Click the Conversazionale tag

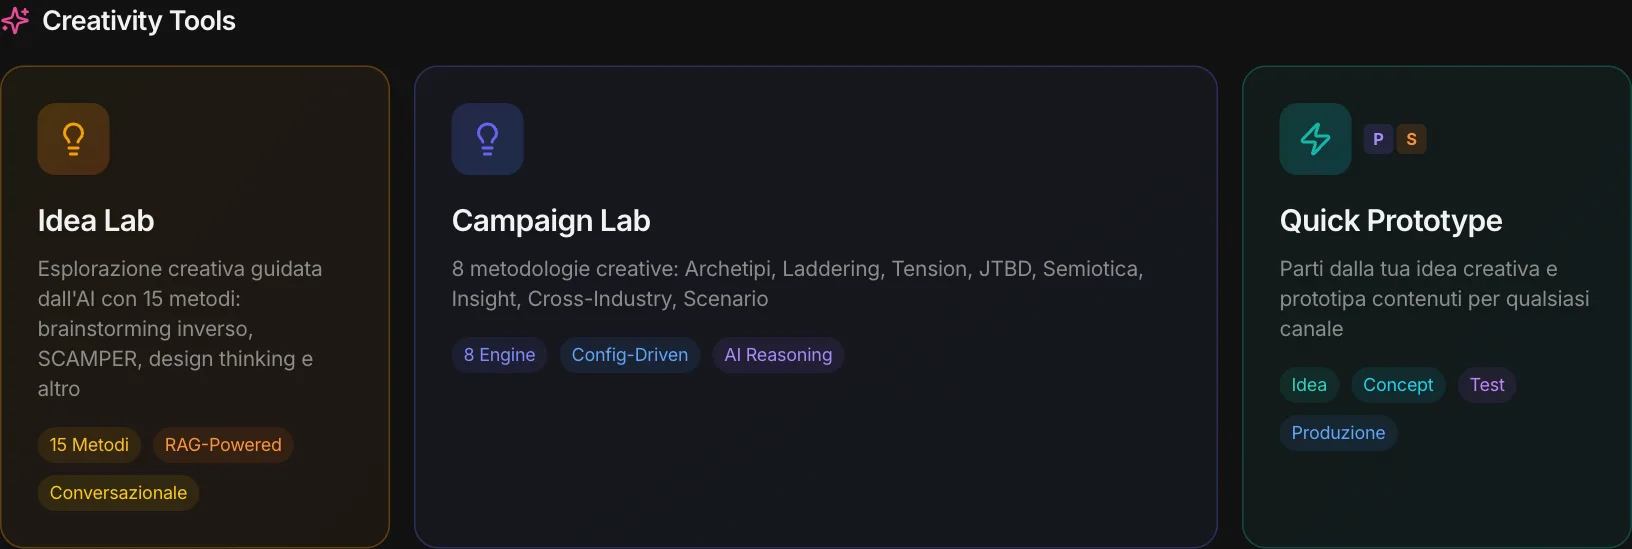(118, 493)
